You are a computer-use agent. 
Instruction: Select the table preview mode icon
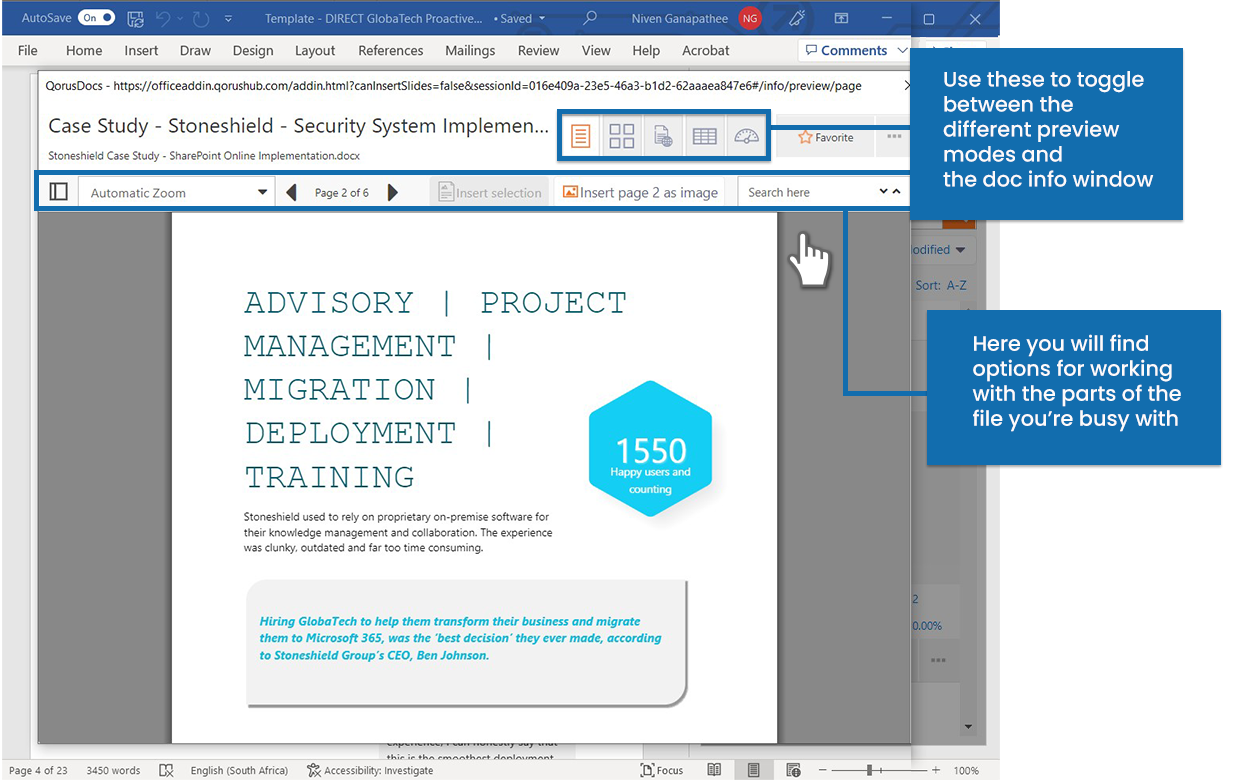pos(704,135)
